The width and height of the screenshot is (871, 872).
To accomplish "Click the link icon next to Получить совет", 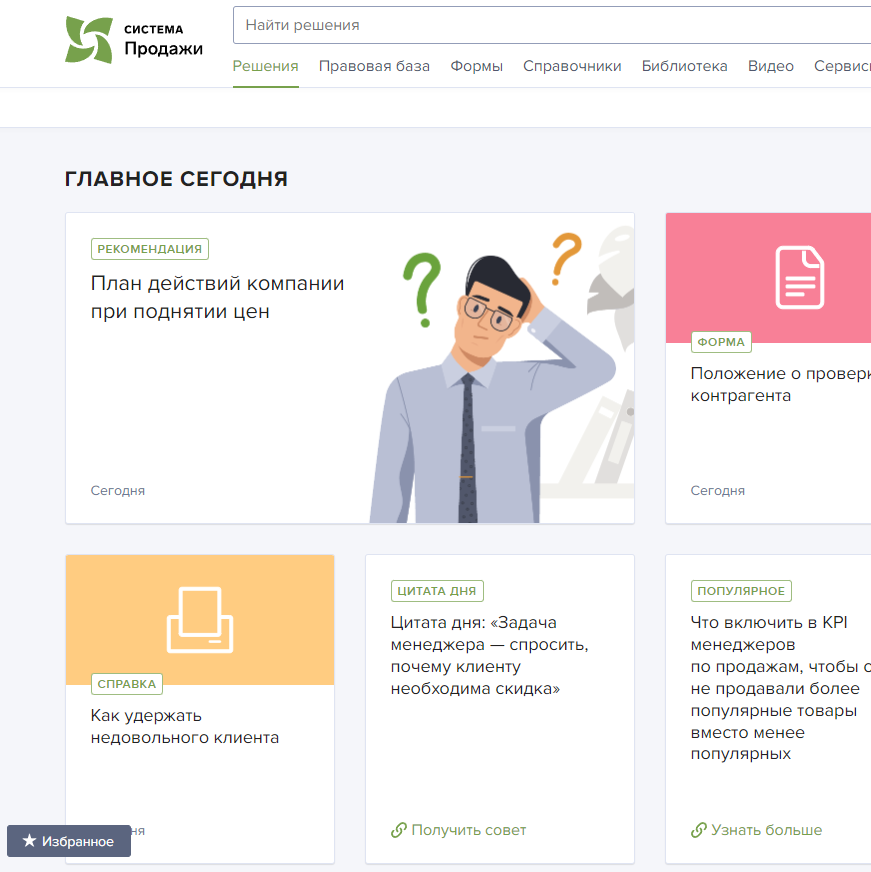I will pyautogui.click(x=398, y=830).
